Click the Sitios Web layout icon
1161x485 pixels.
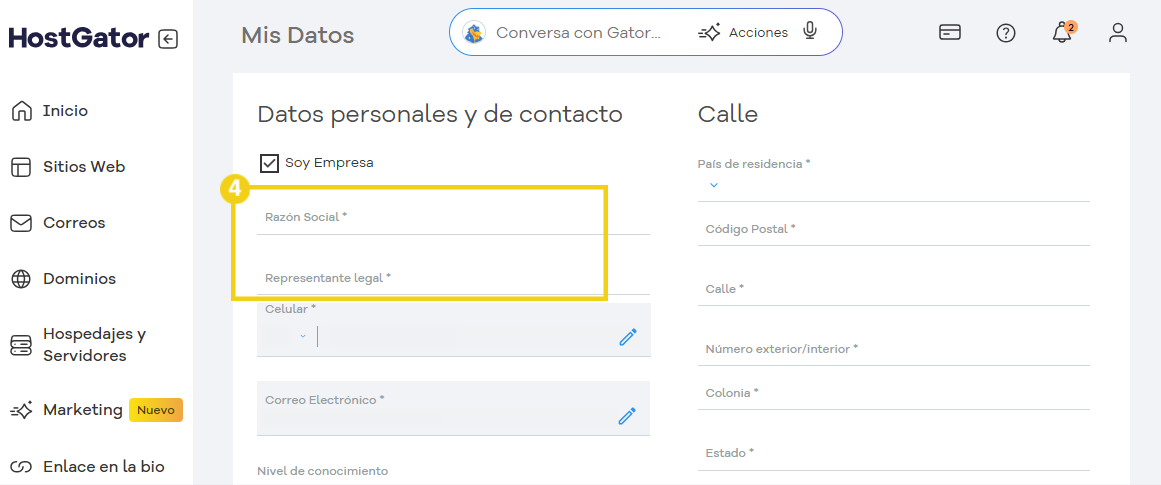pyautogui.click(x=21, y=167)
